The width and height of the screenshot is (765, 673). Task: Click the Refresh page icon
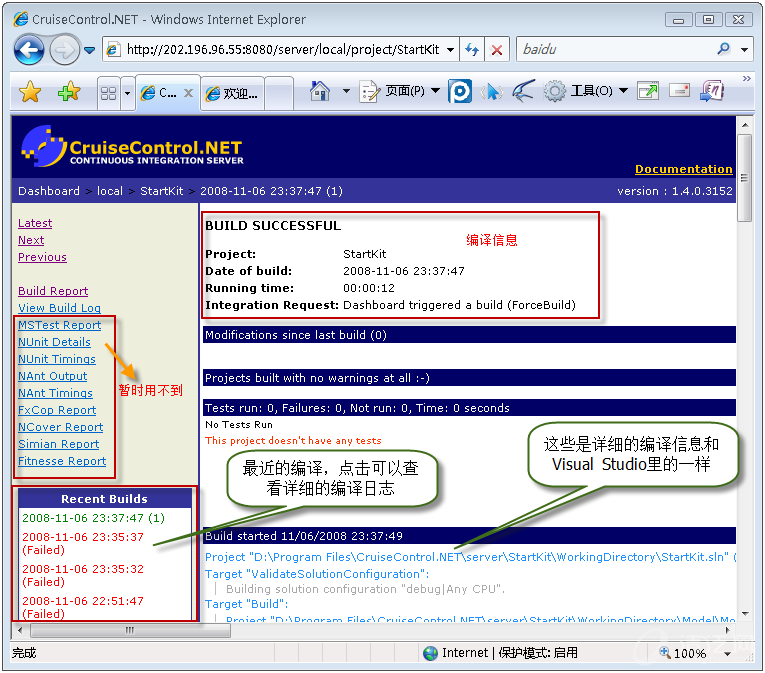coord(472,49)
